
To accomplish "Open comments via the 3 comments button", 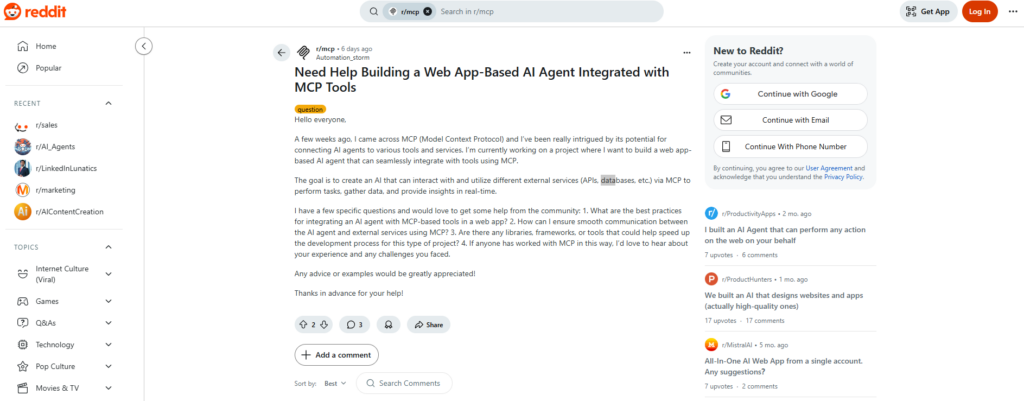I will click(x=355, y=324).
